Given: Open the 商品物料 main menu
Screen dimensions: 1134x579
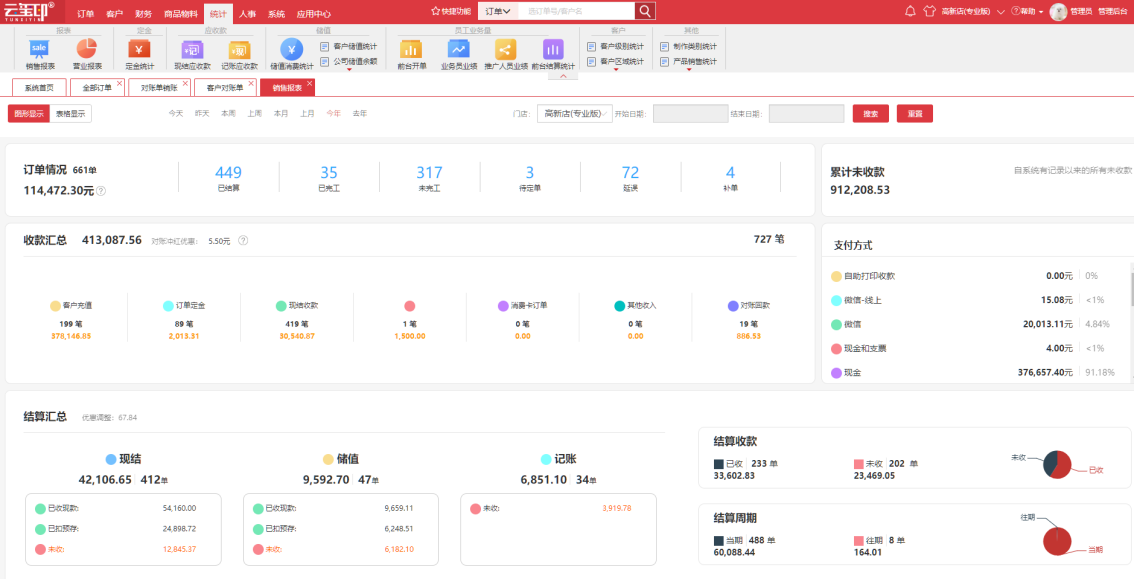Looking at the screenshot, I should pyautogui.click(x=180, y=14).
